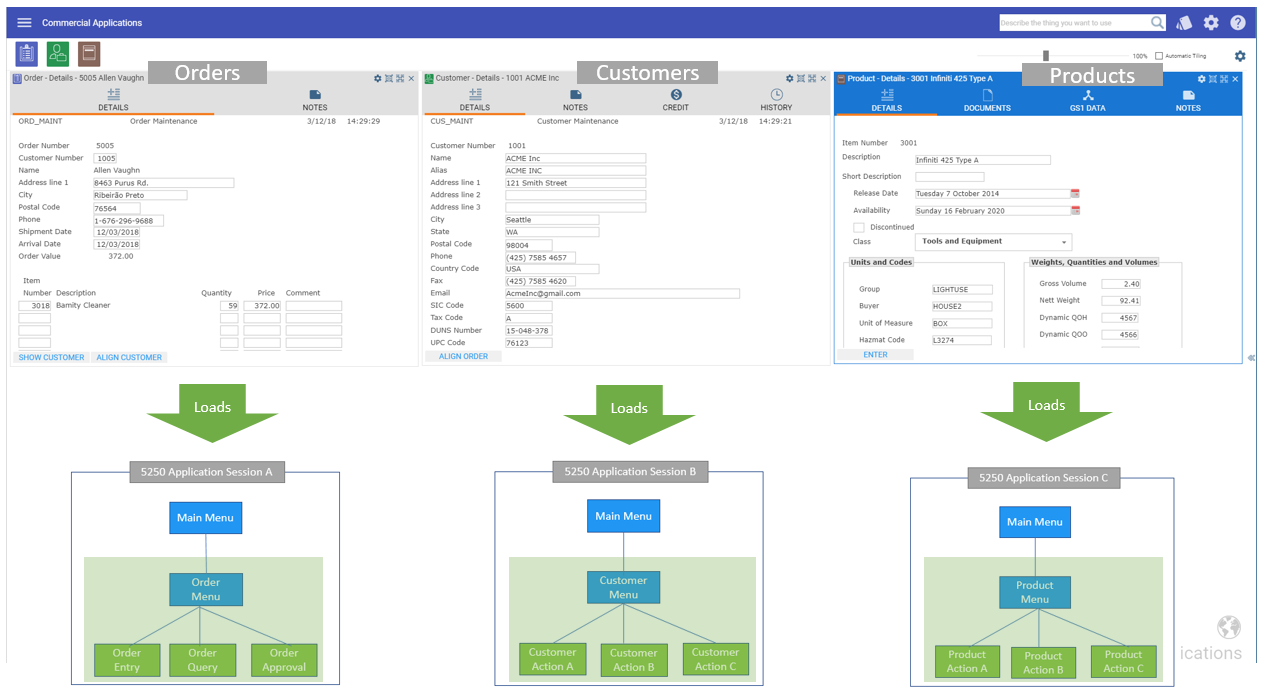
Task: Click the Order City field Ribeirão Preto
Action: (140, 195)
